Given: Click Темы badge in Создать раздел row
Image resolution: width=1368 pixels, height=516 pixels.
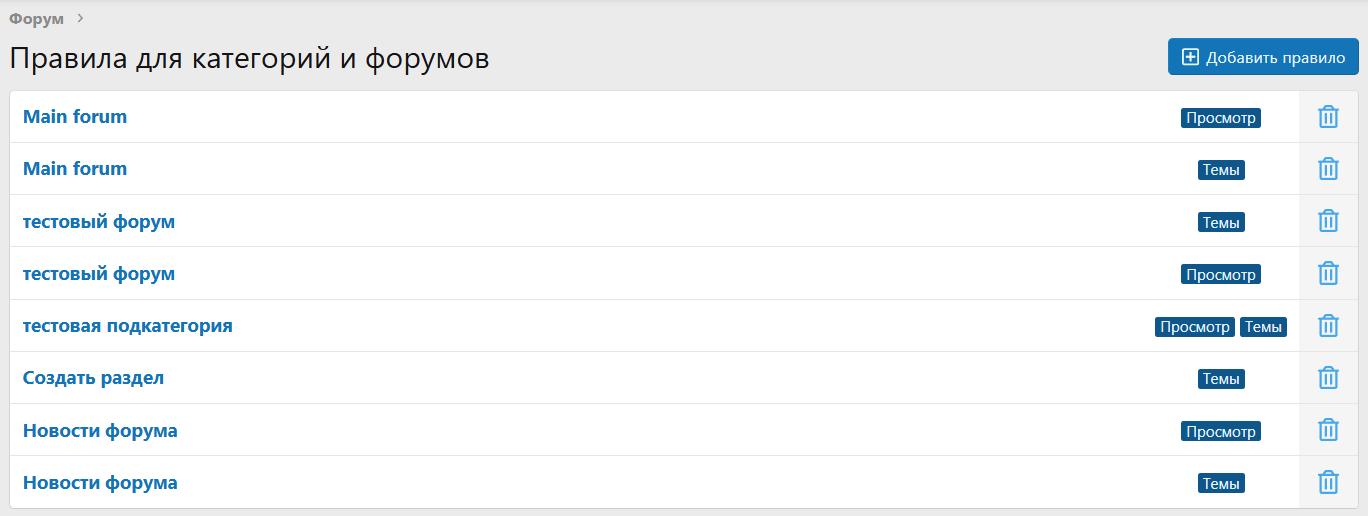Looking at the screenshot, I should tap(1221, 379).
